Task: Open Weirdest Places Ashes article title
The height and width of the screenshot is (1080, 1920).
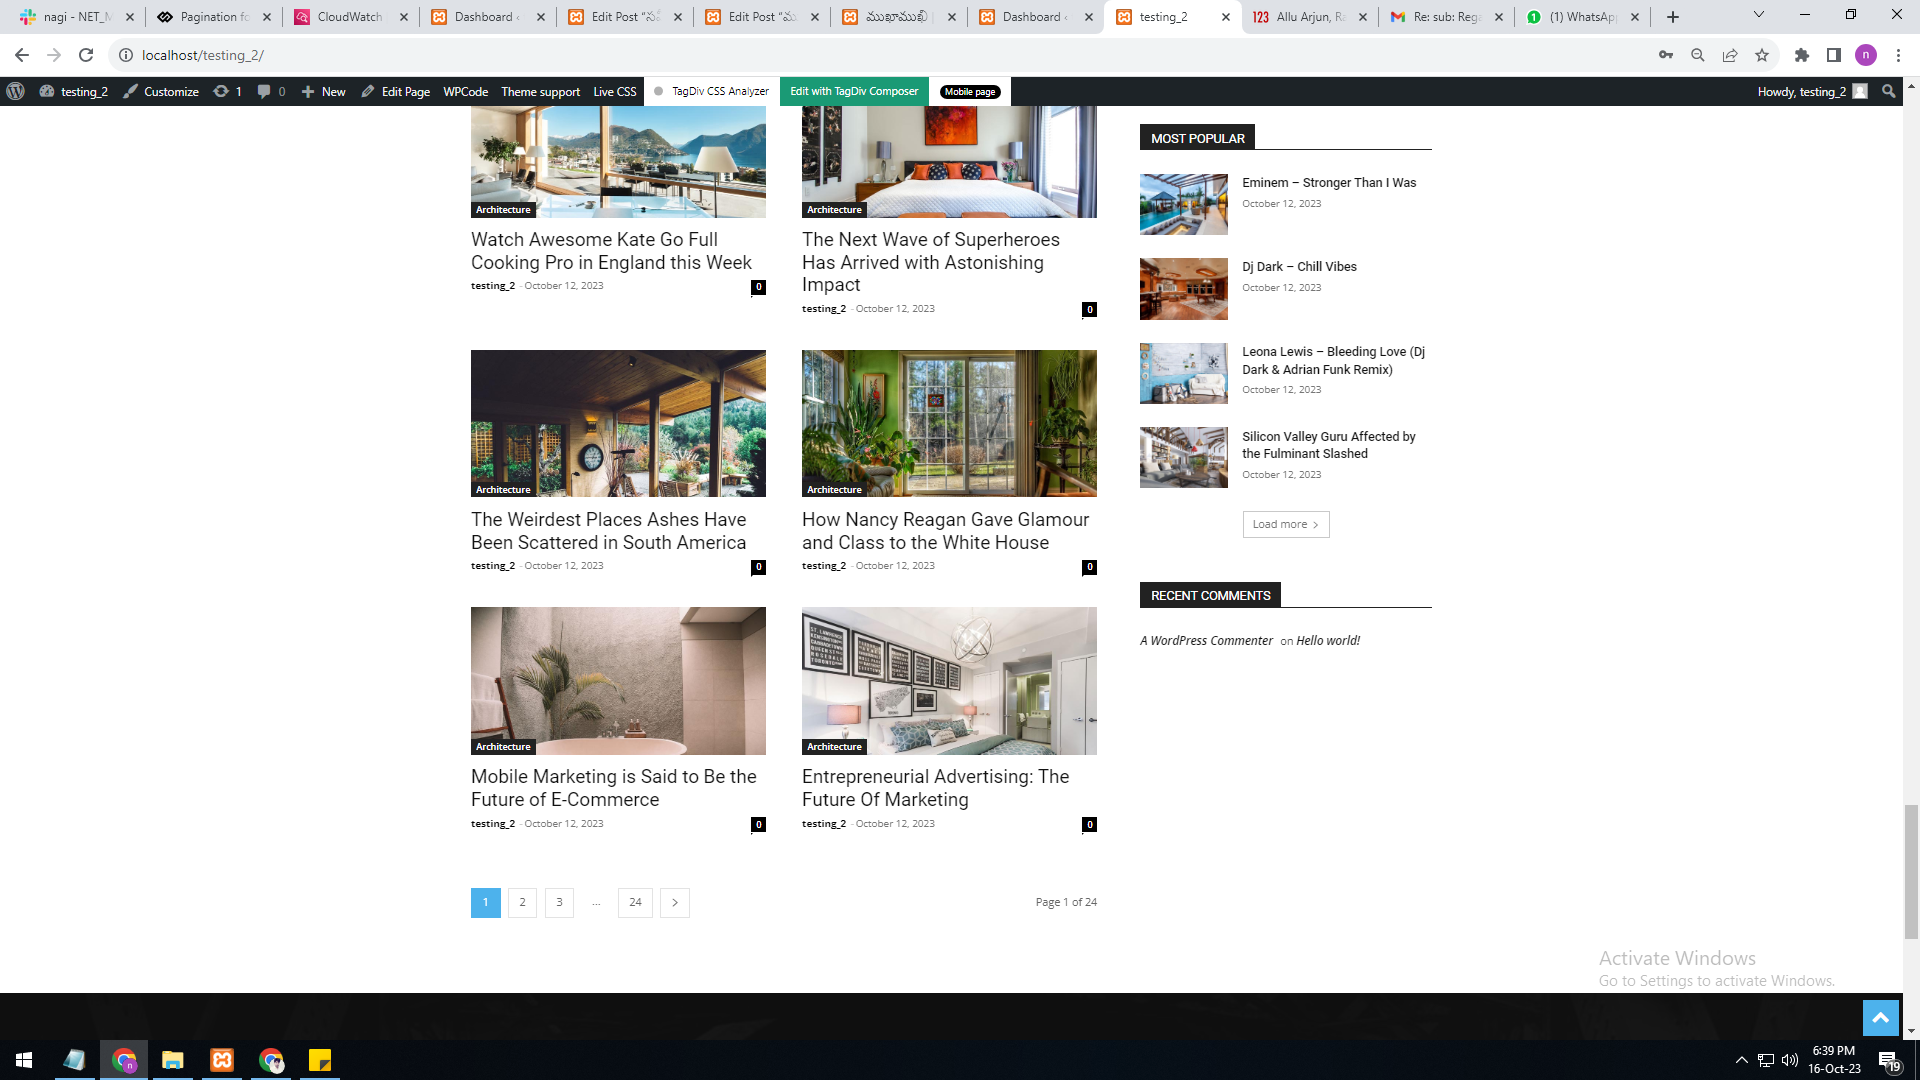Action: (609, 531)
